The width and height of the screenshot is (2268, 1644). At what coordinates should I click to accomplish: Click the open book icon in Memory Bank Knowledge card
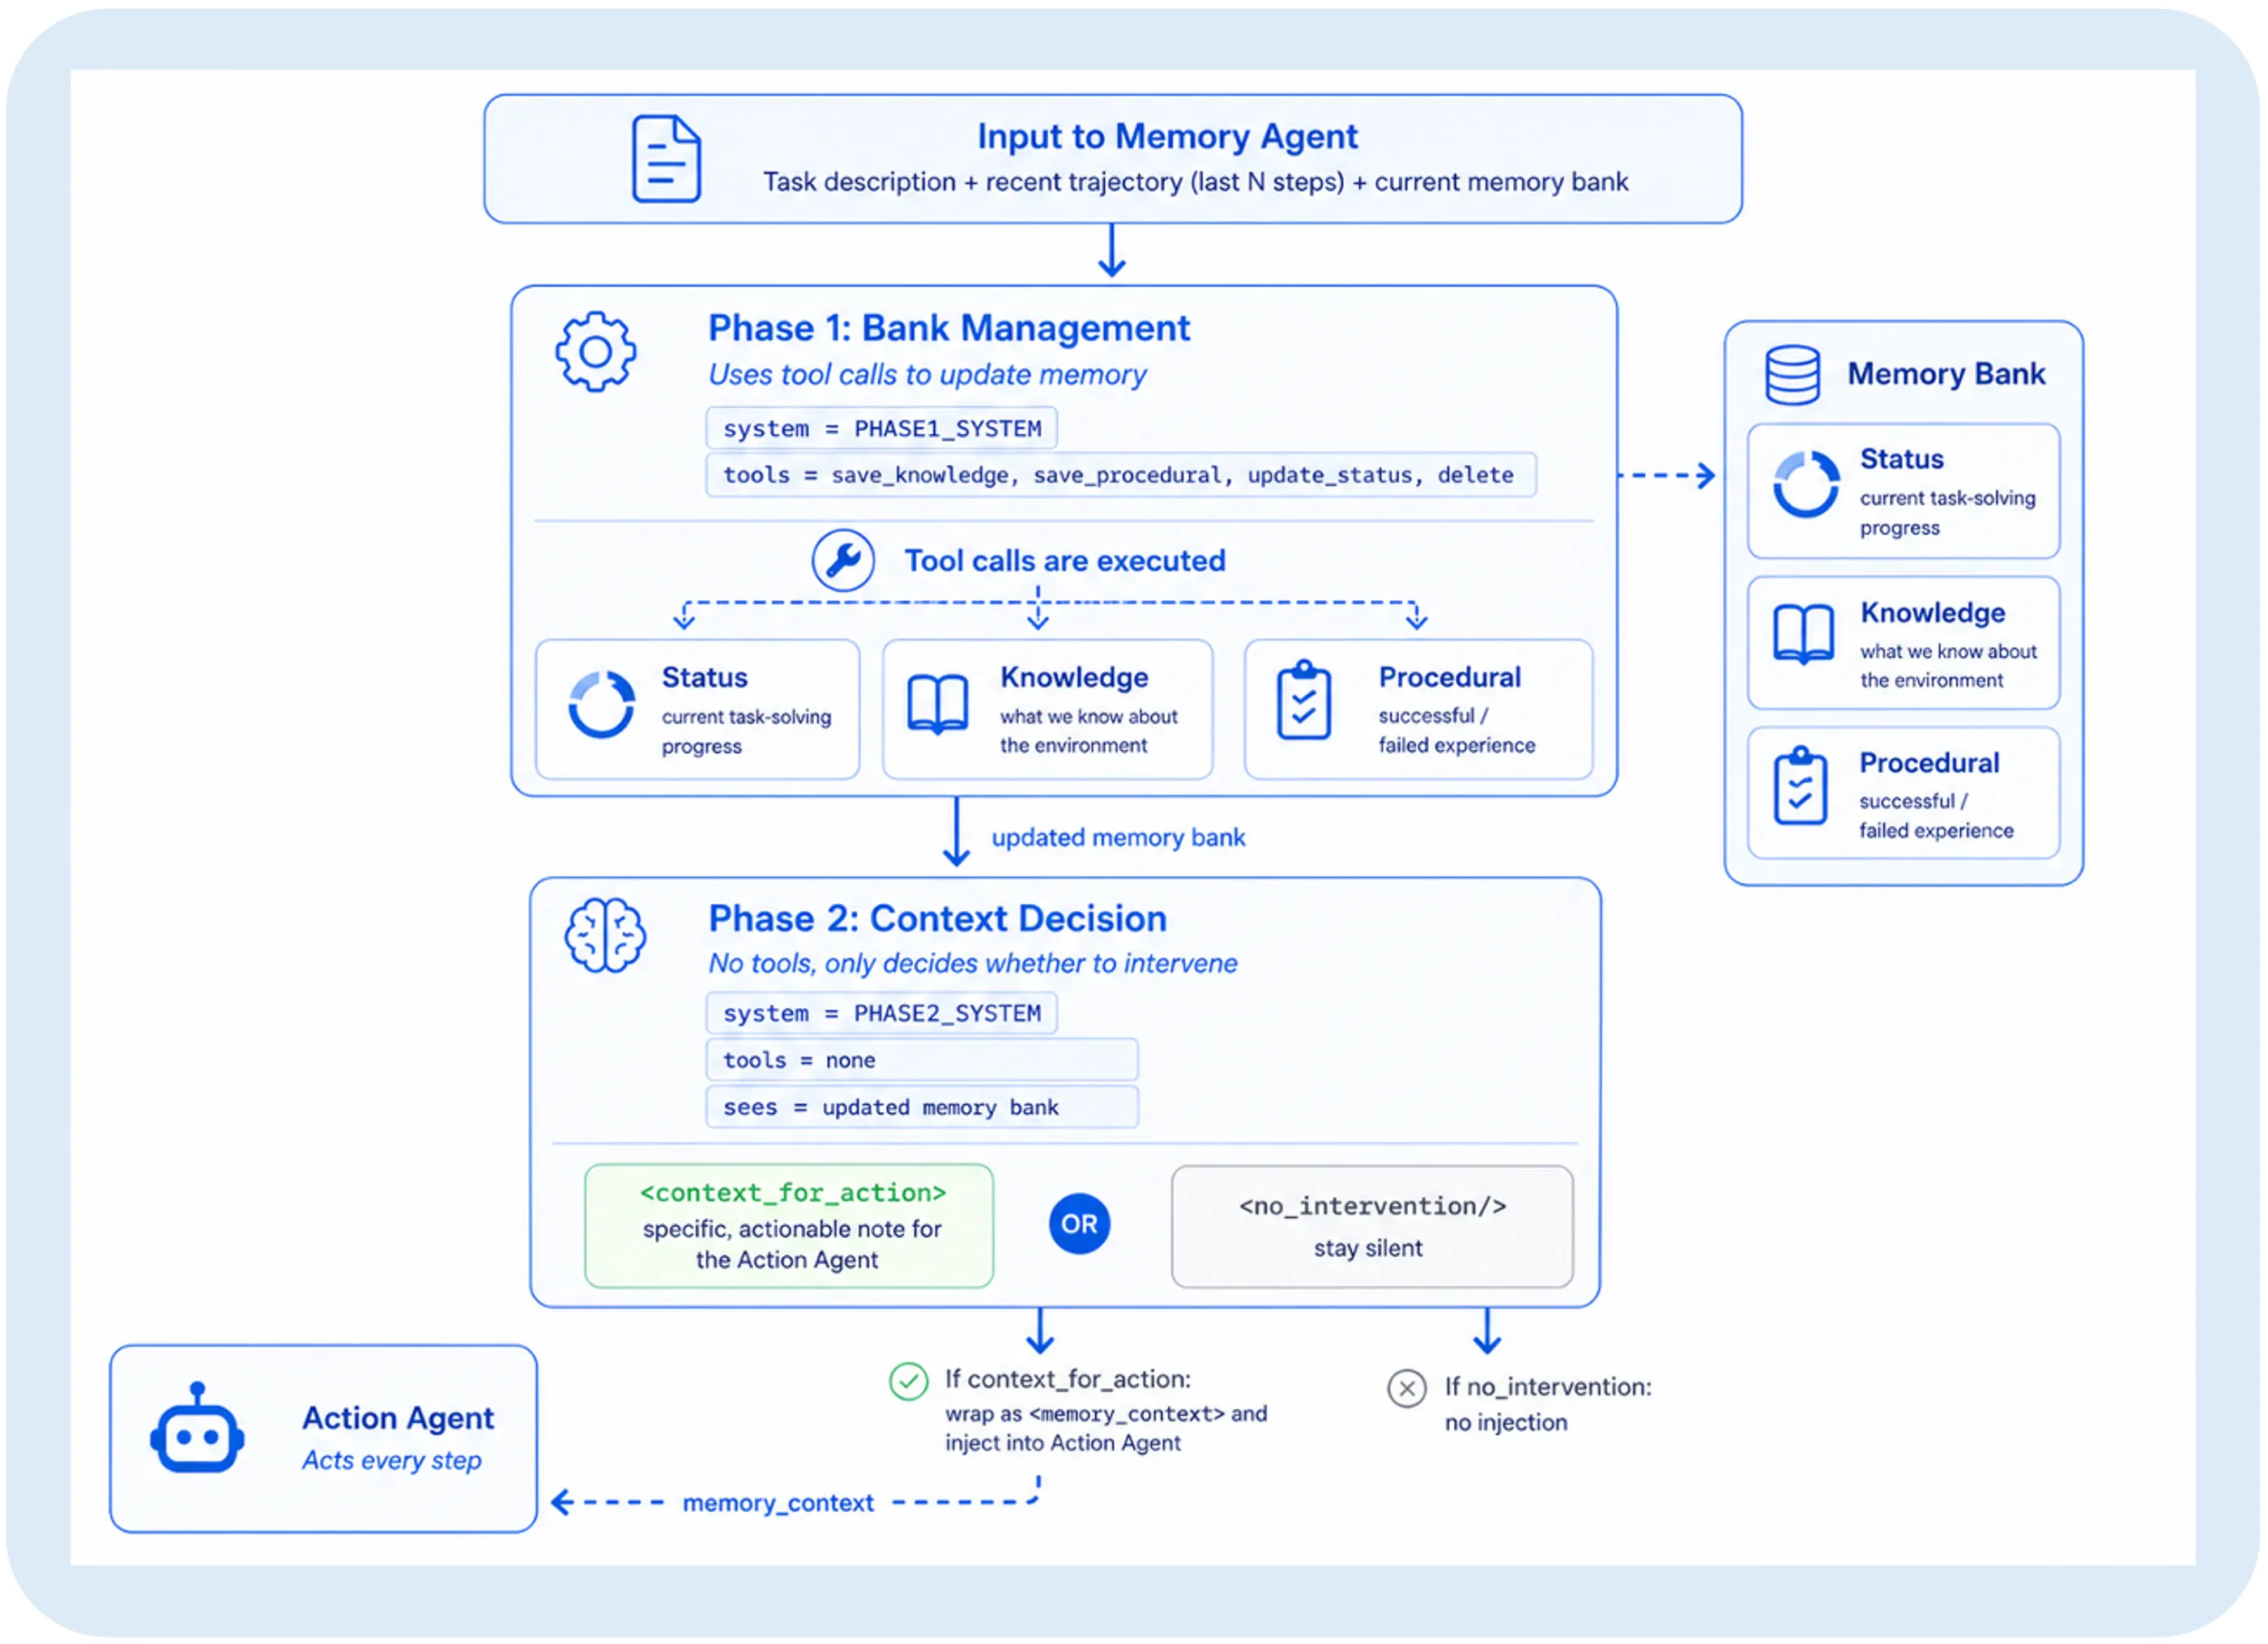(x=1803, y=634)
